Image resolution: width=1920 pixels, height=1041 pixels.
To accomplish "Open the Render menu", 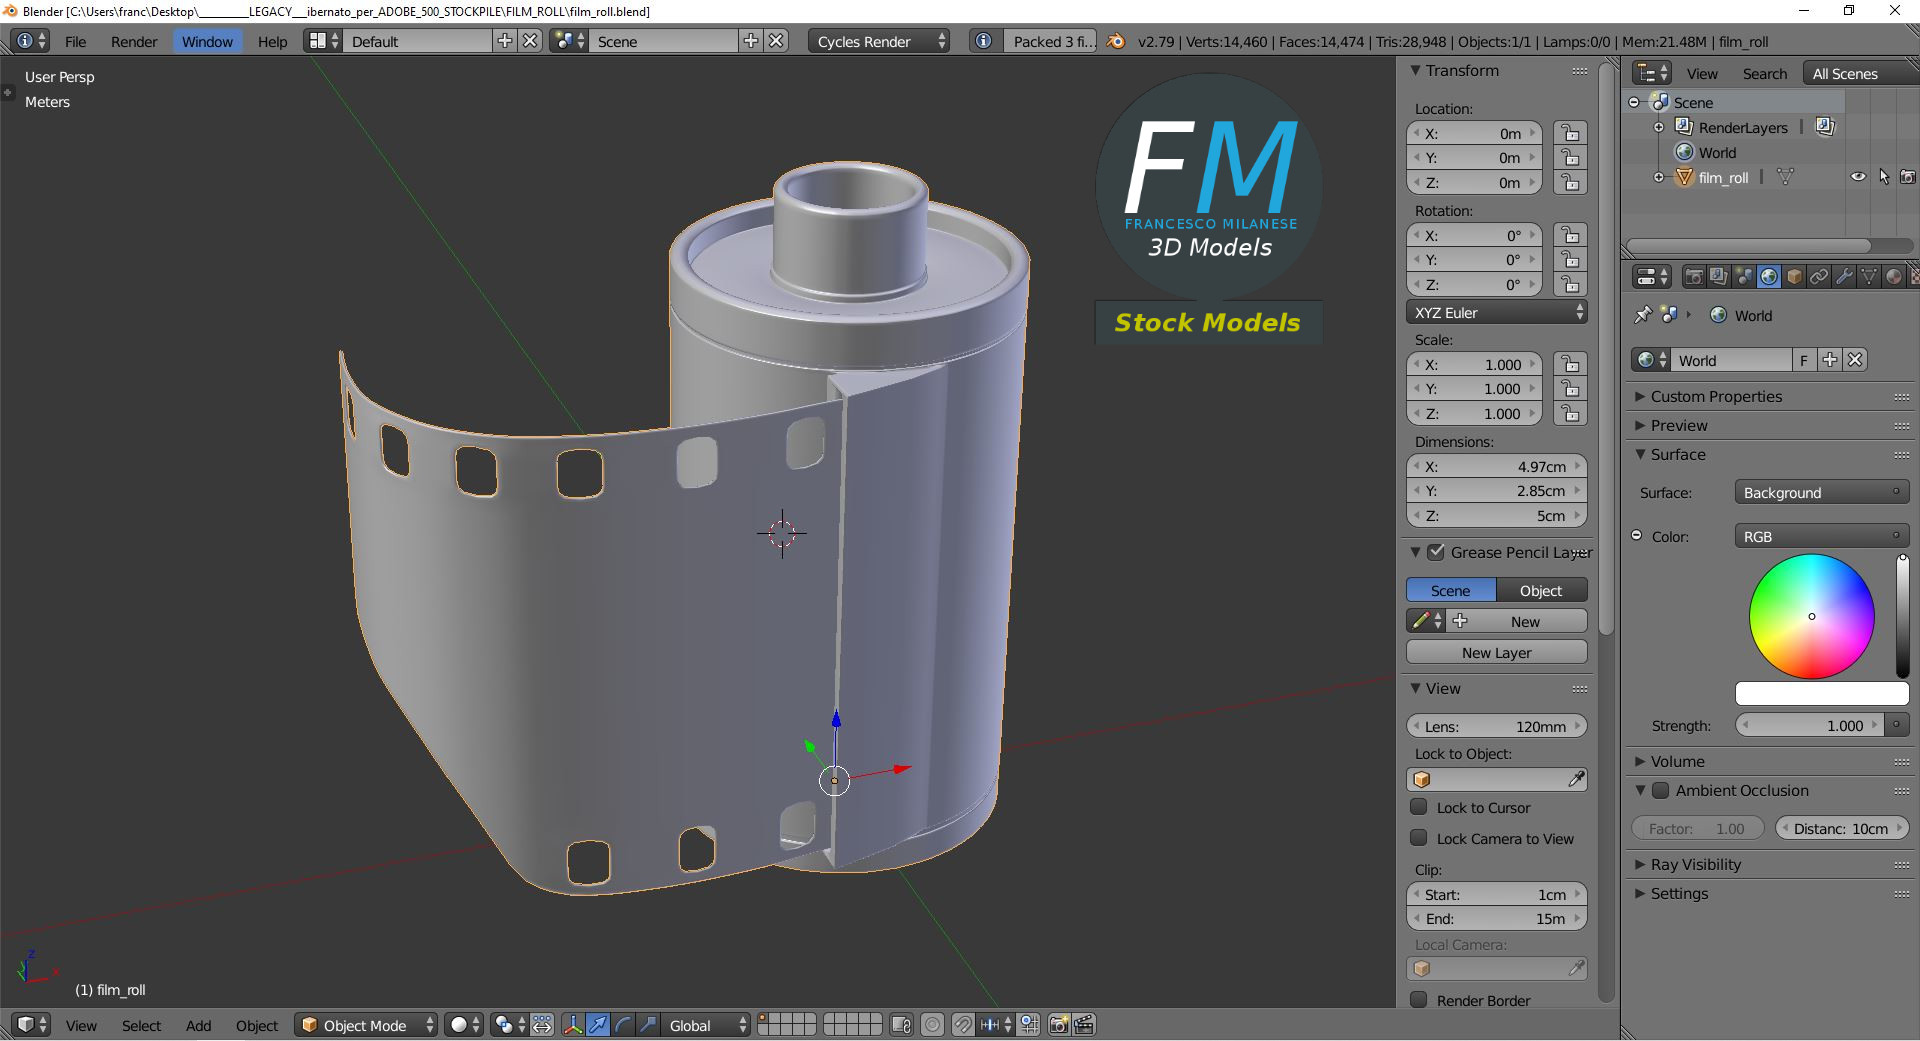I will coord(134,41).
